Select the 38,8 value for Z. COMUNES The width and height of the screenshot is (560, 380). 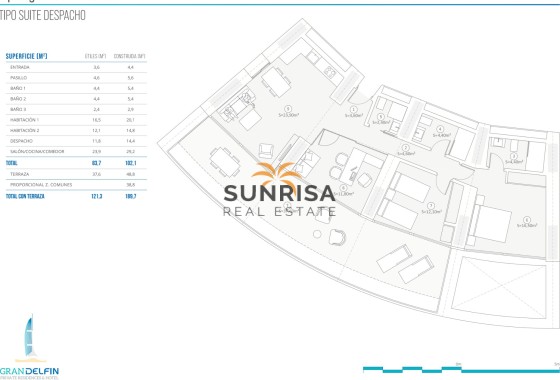tap(131, 185)
